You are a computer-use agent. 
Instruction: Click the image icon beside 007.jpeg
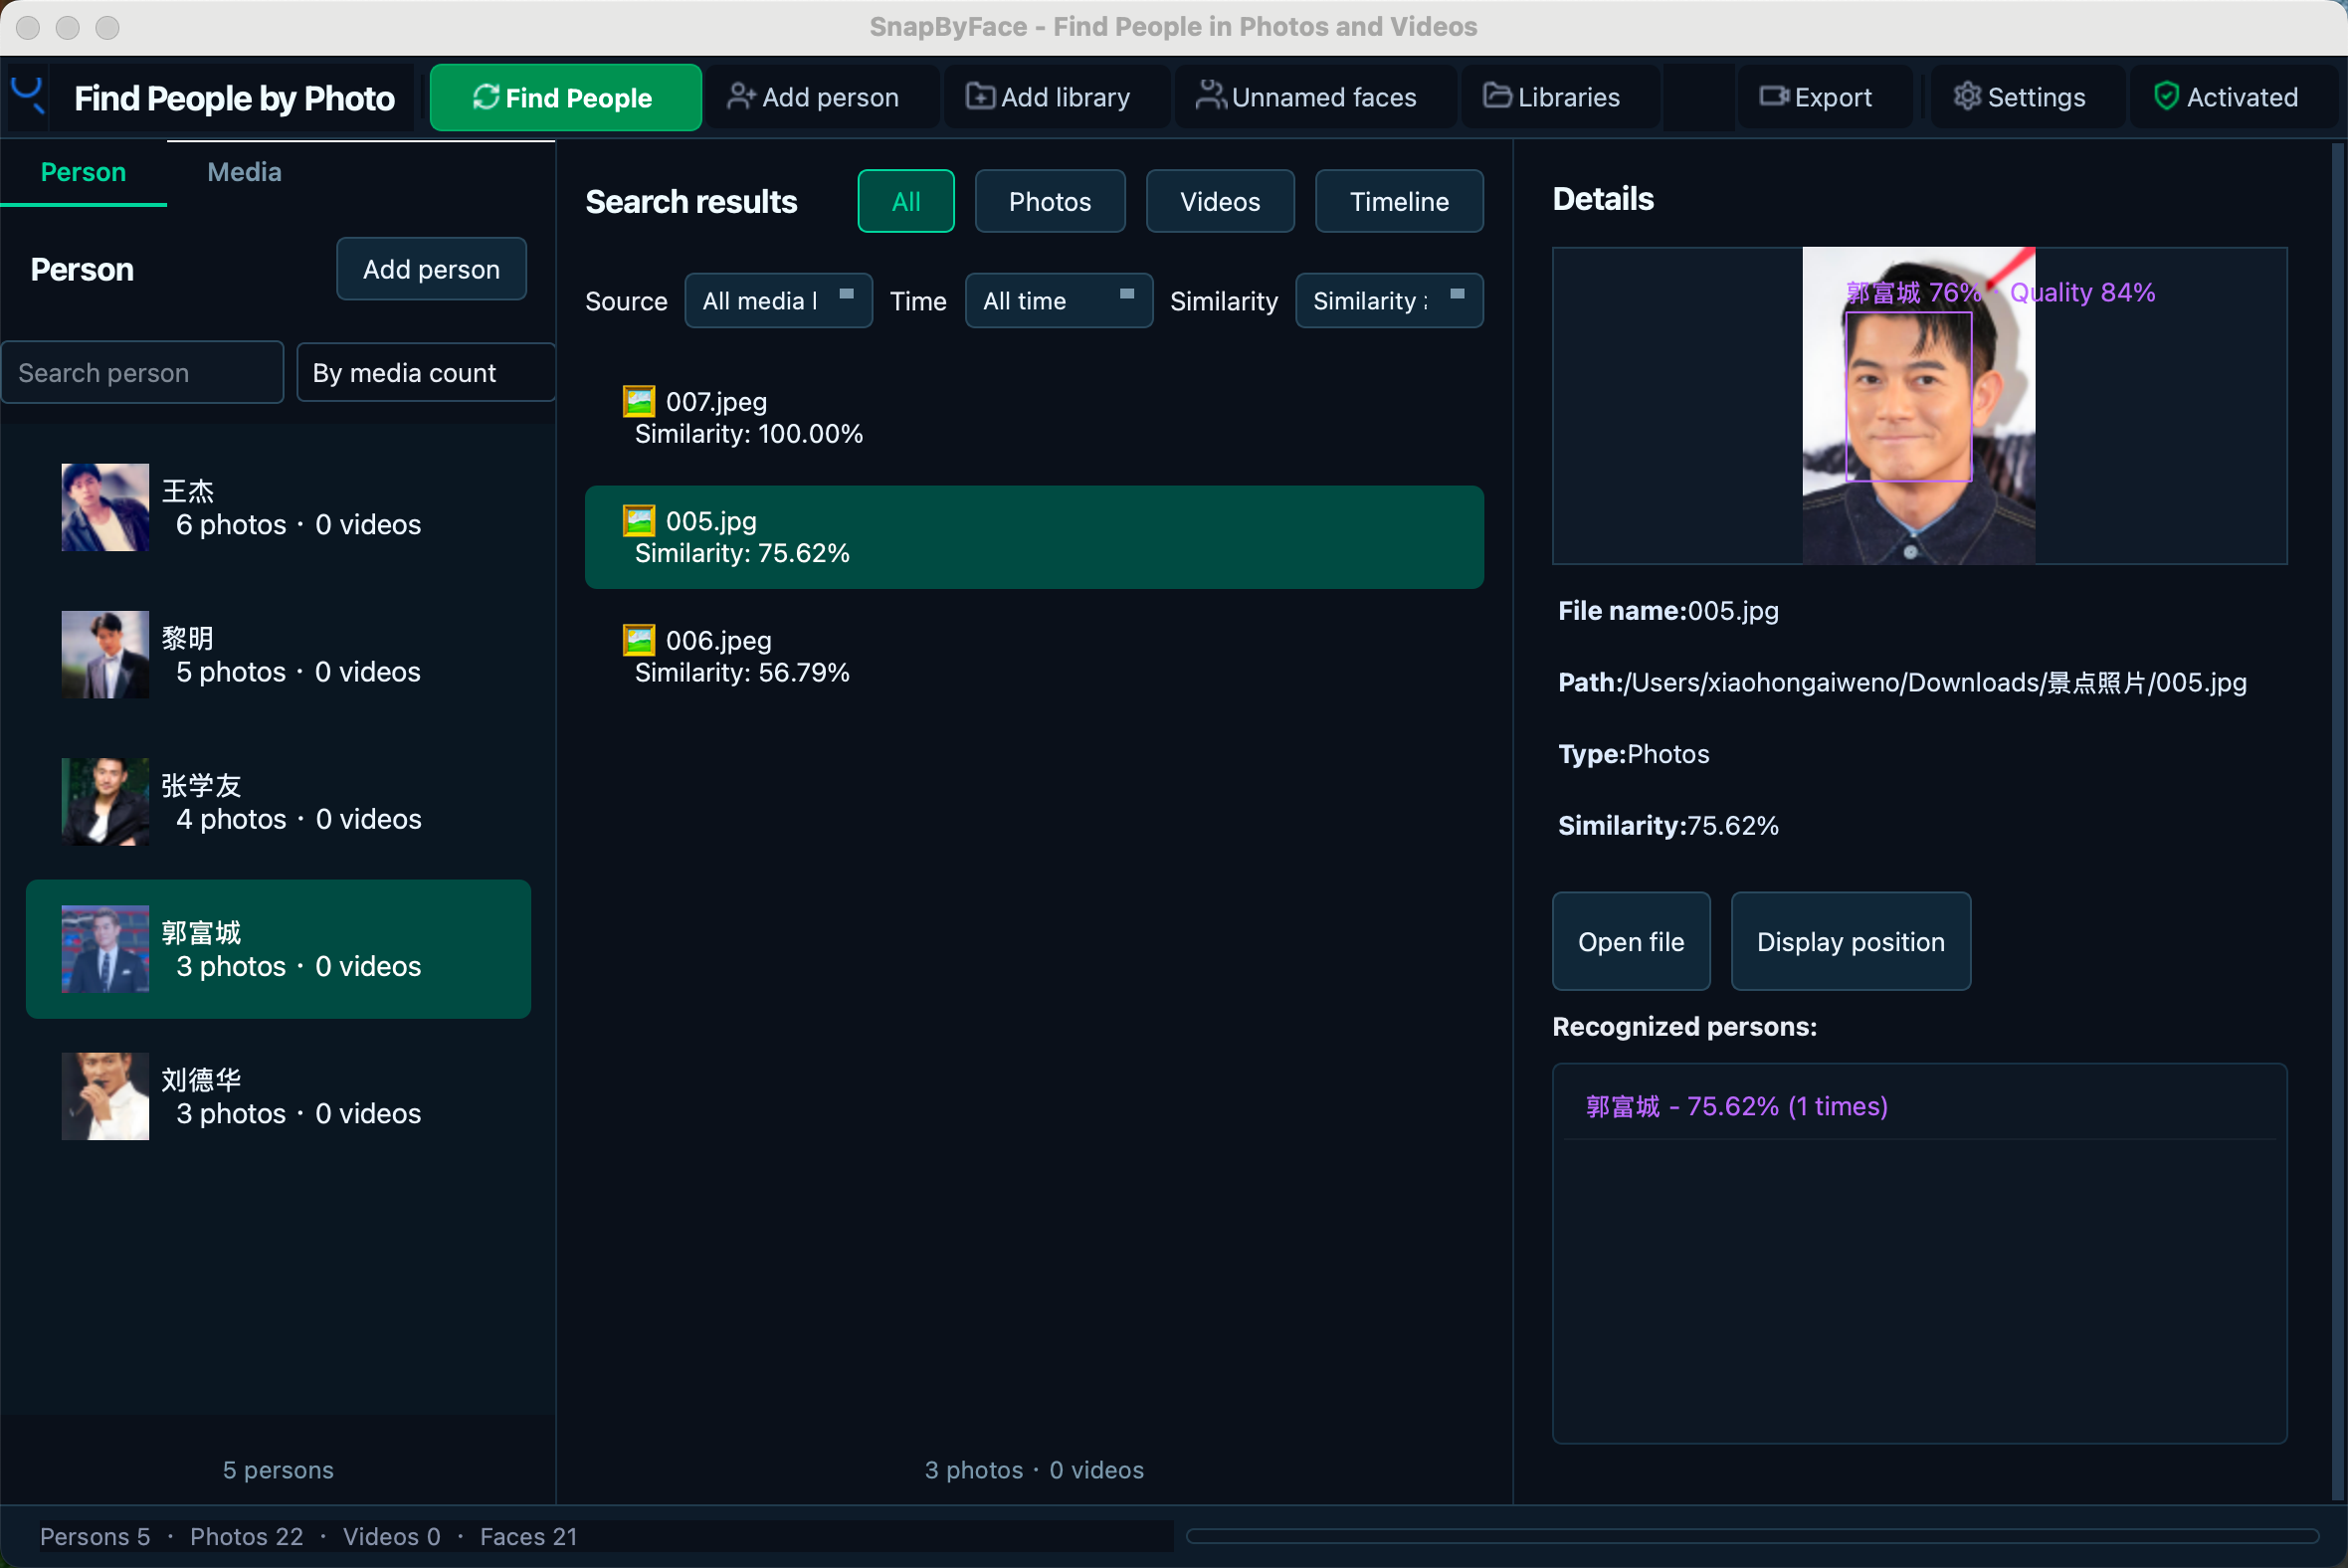pos(639,402)
